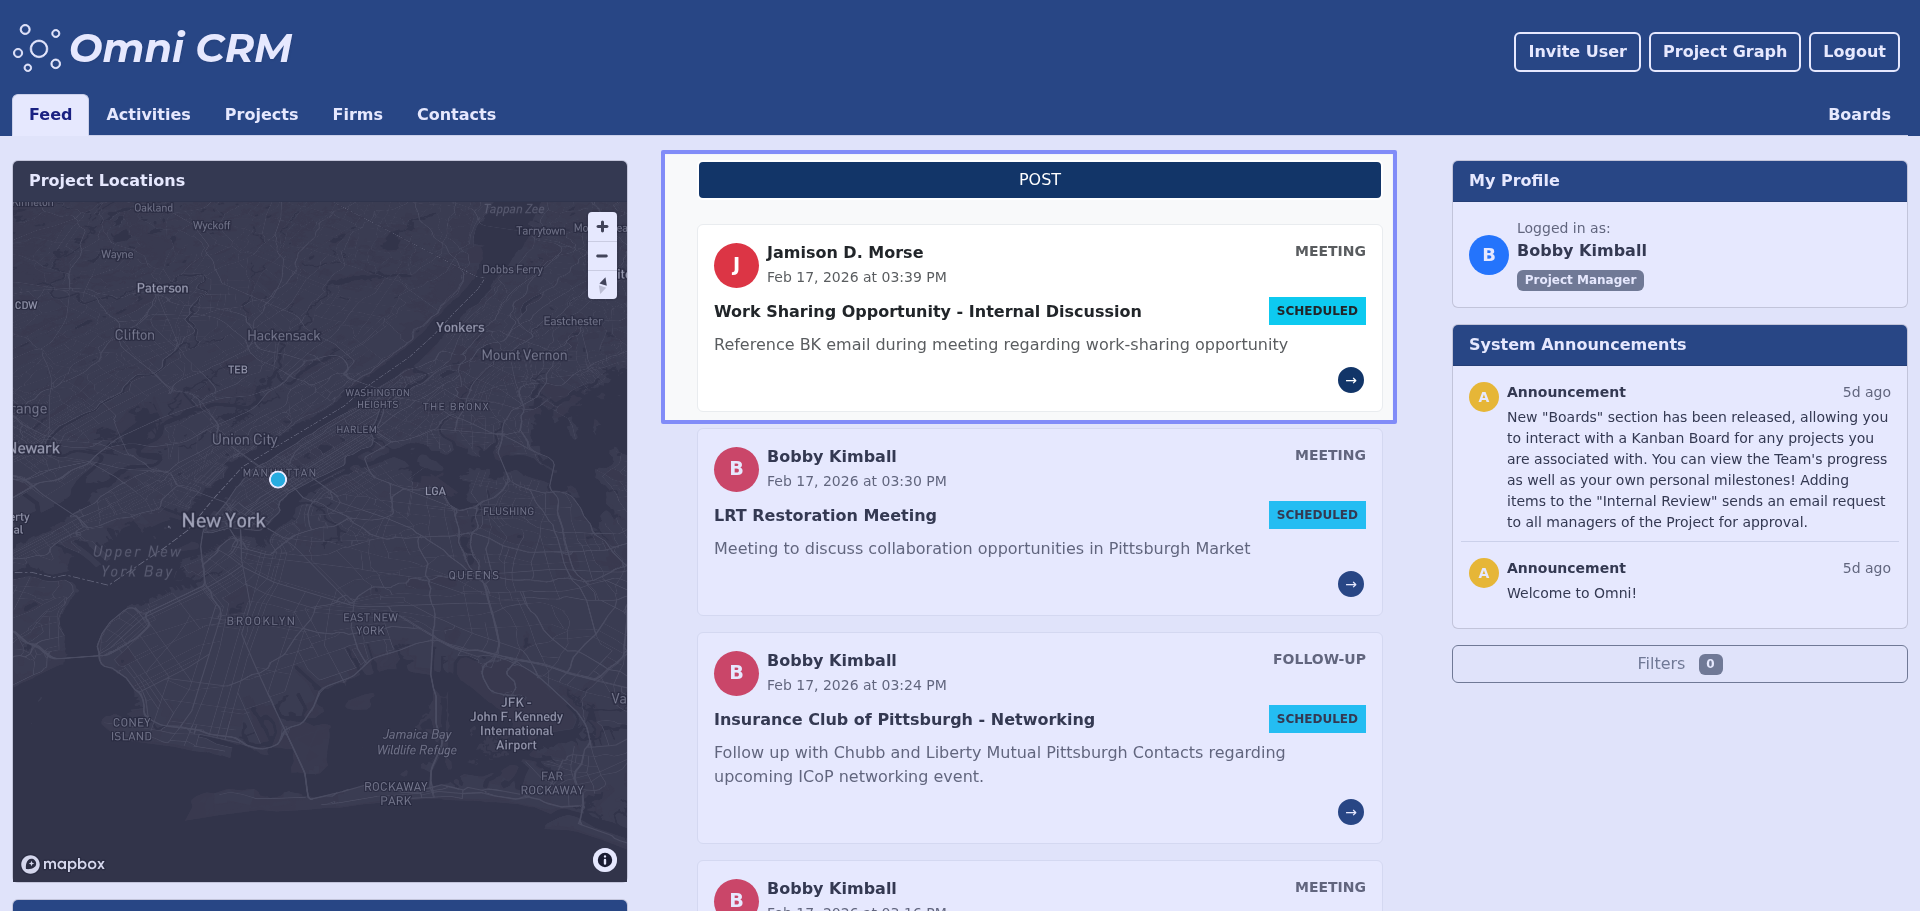Viewport: 1920px width, 911px height.
Task: Open the Boards section
Action: 1858,115
